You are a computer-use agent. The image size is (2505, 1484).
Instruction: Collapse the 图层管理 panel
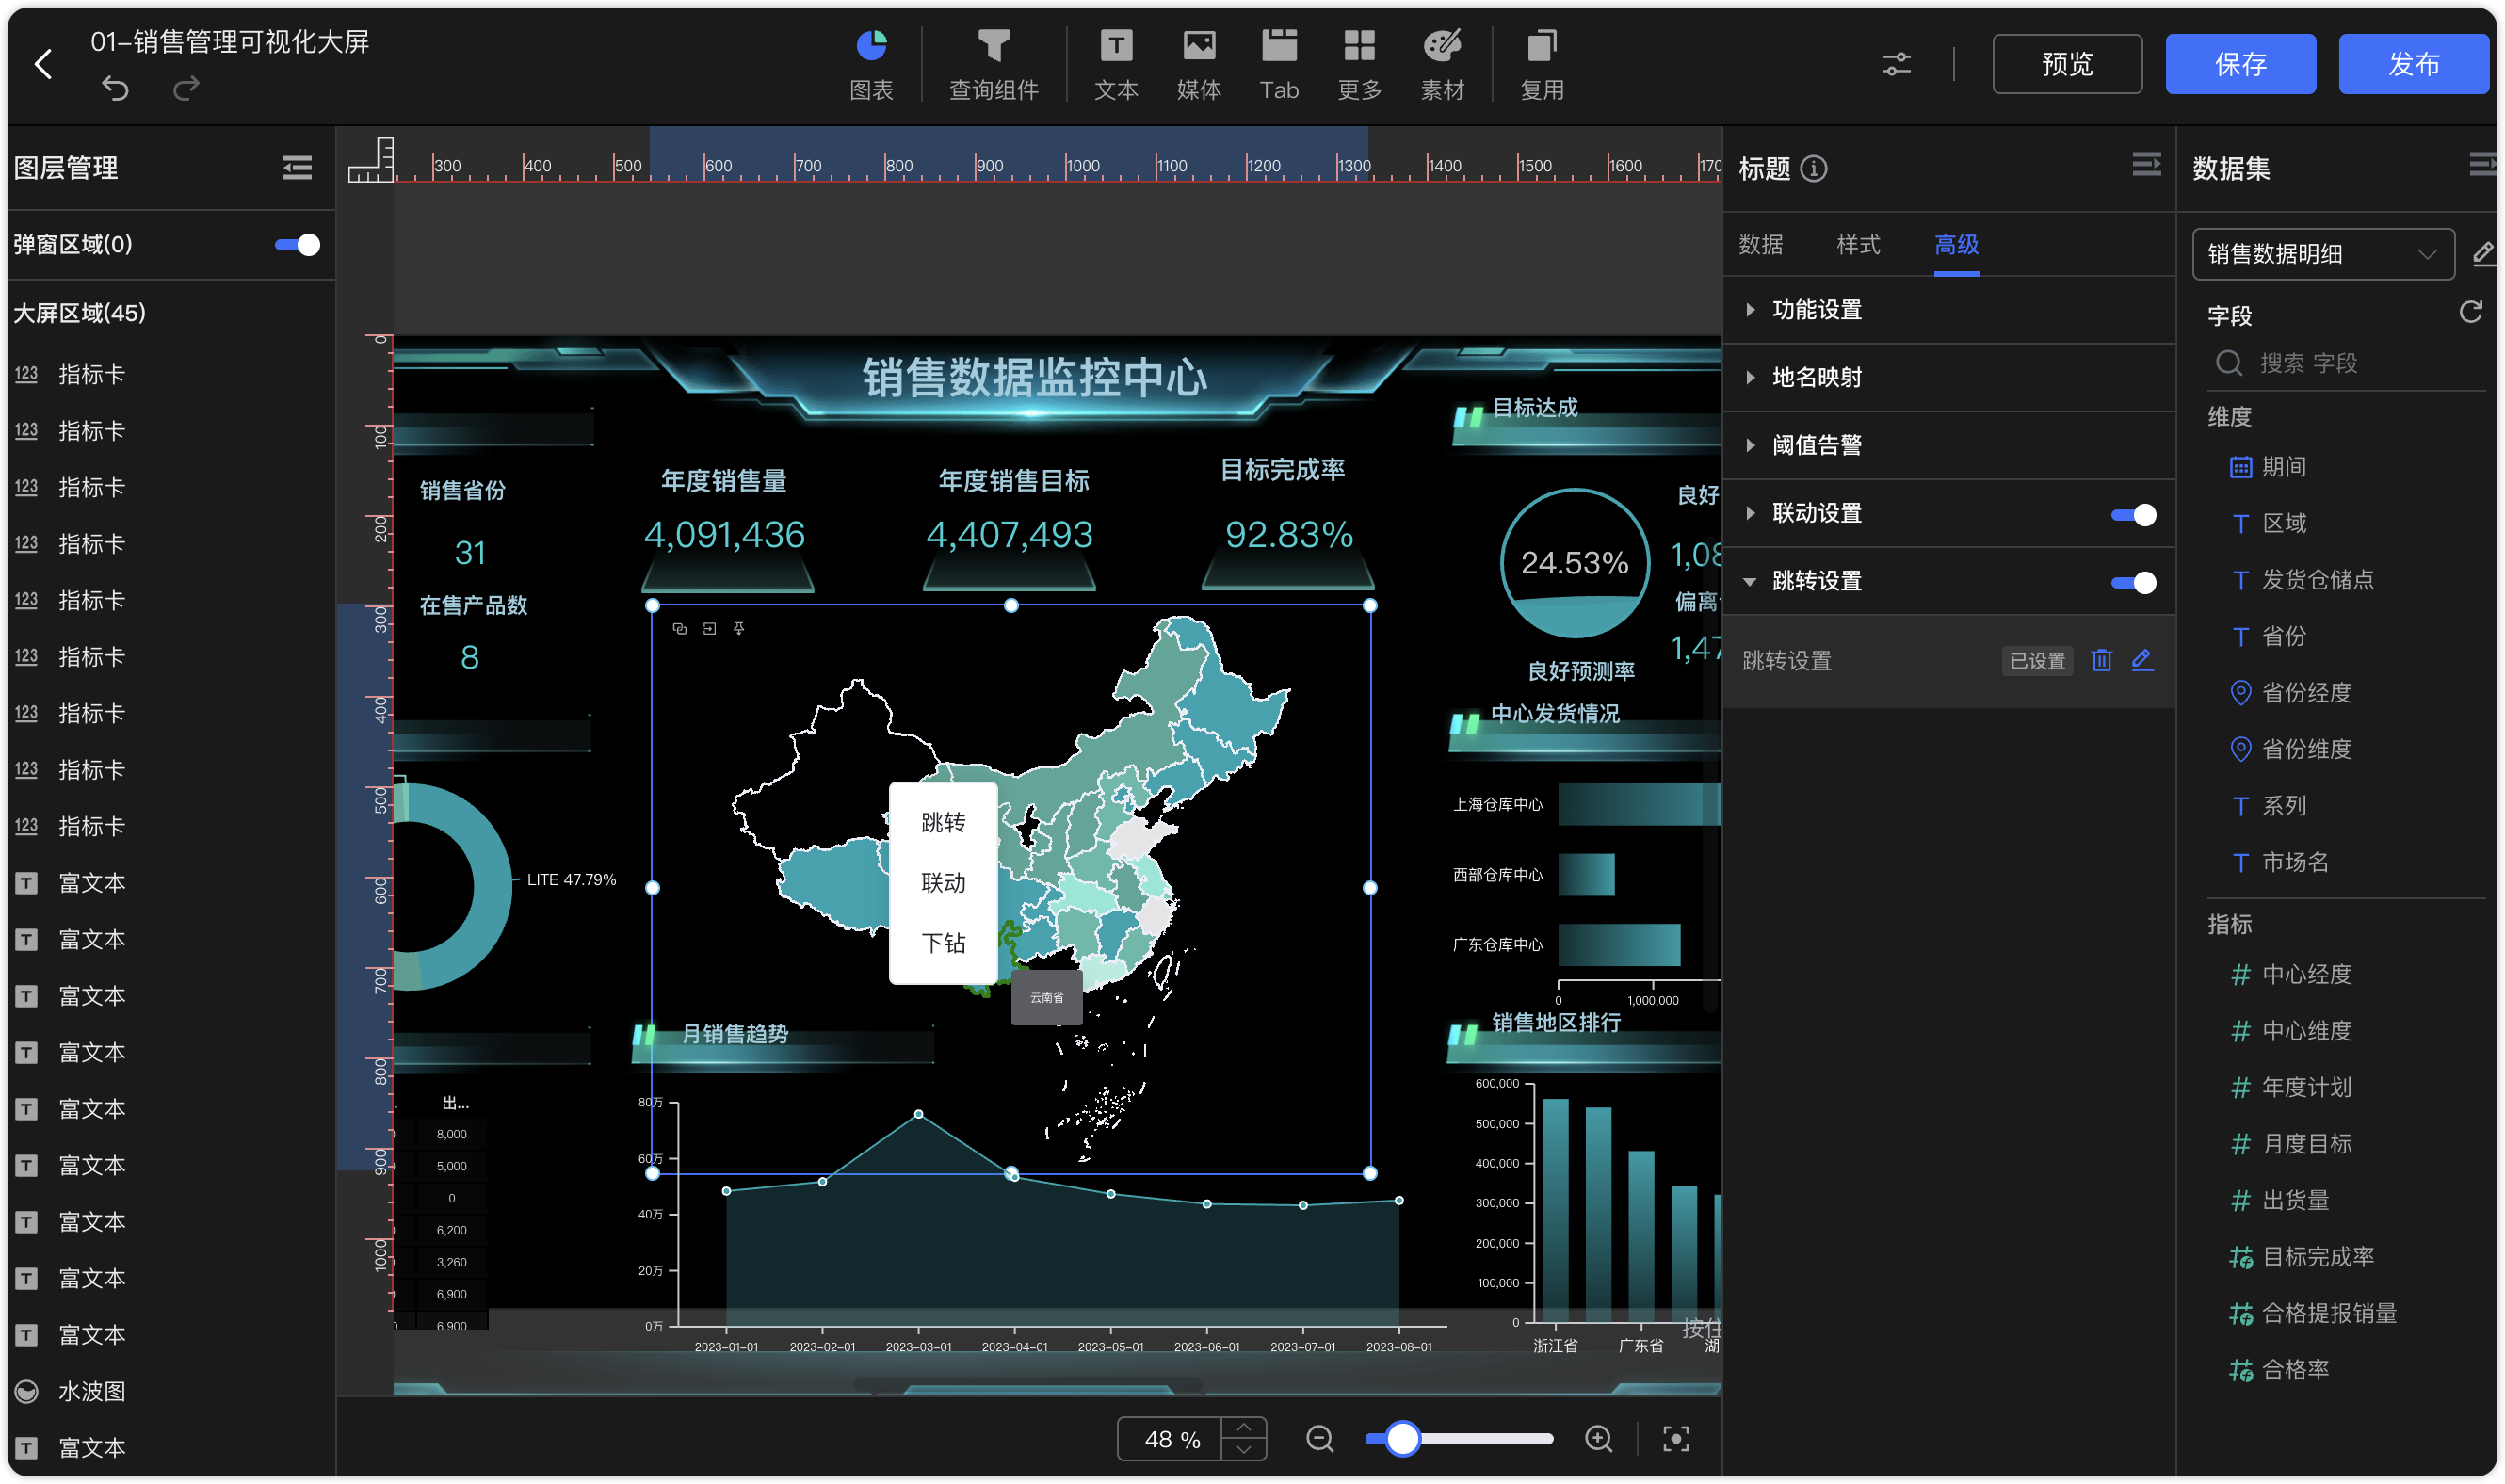pyautogui.click(x=297, y=167)
